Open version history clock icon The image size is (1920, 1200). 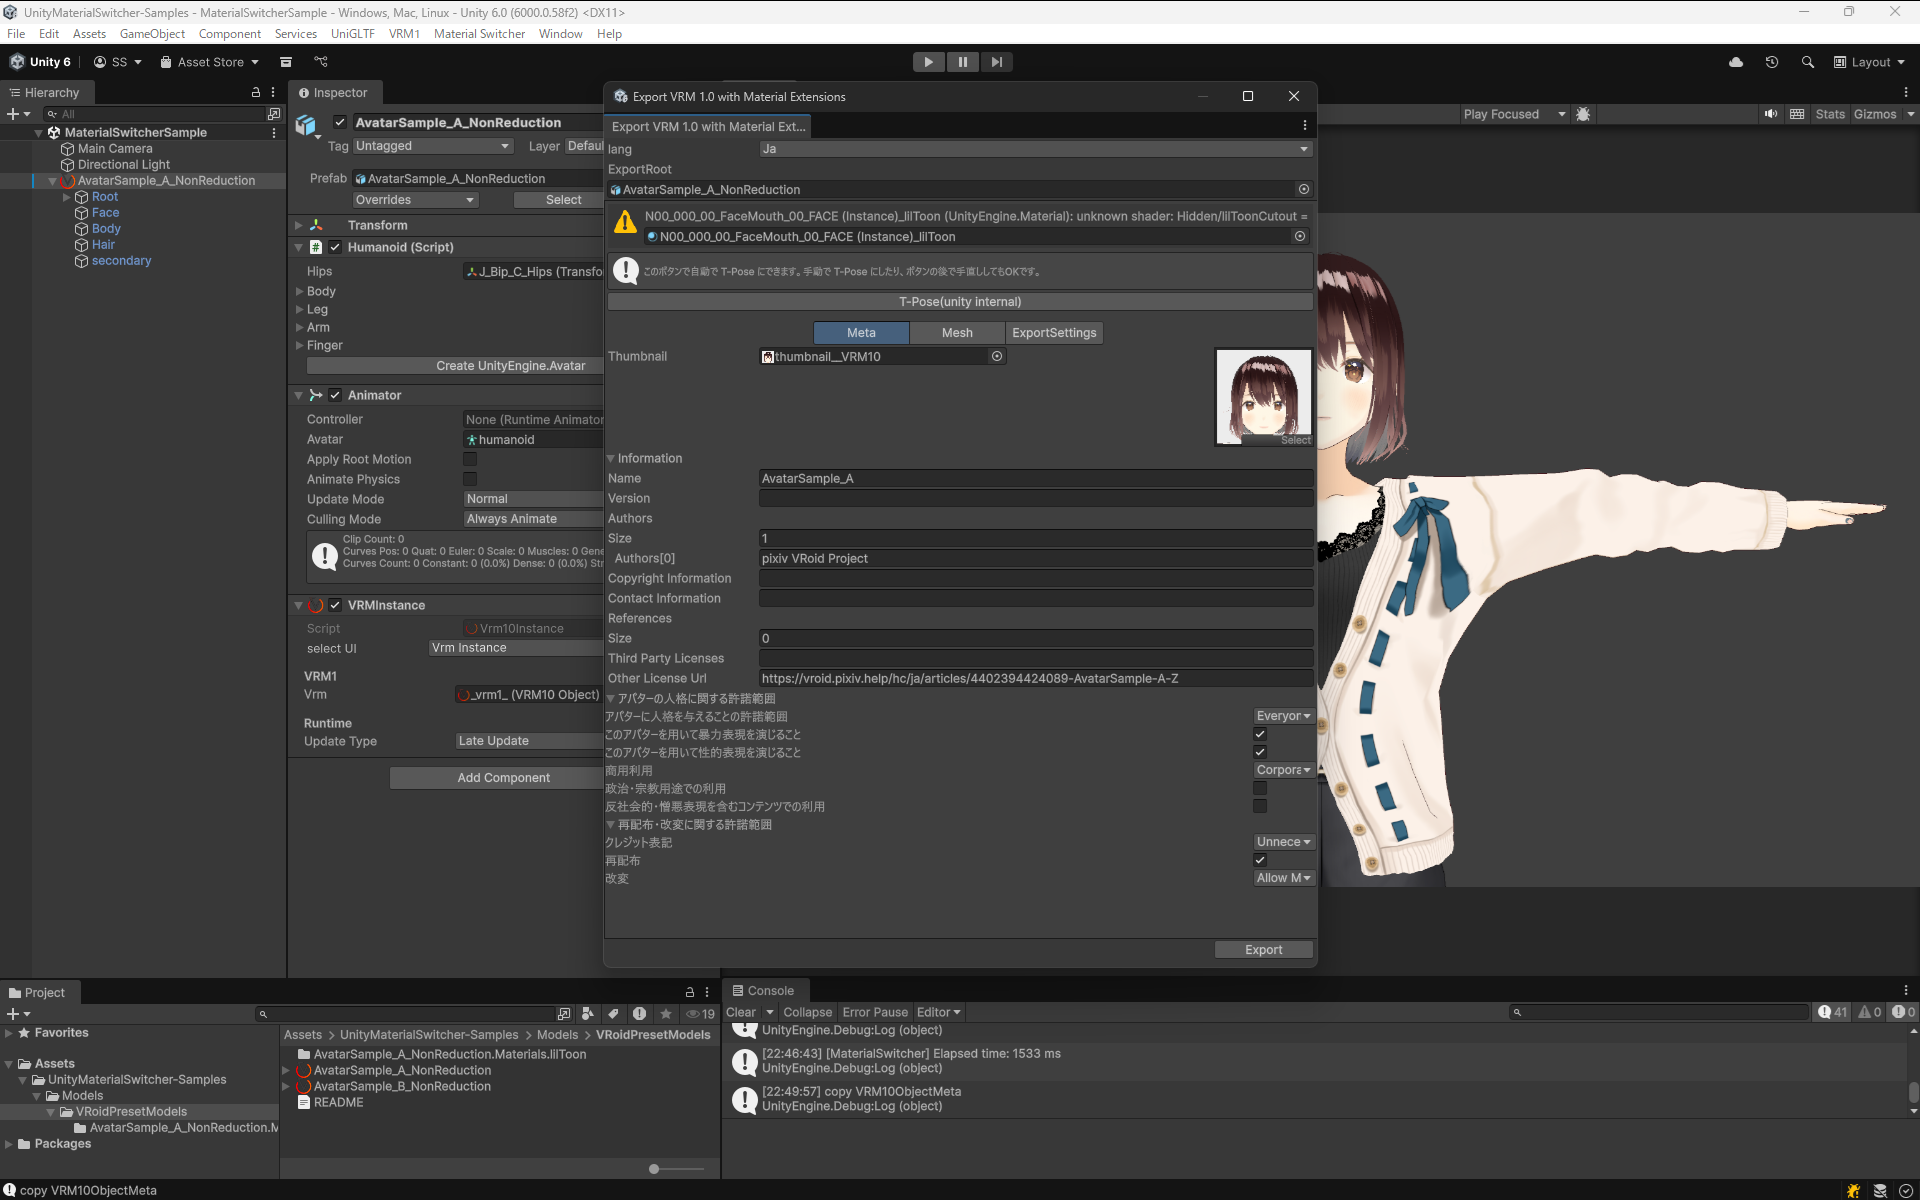coord(1772,62)
